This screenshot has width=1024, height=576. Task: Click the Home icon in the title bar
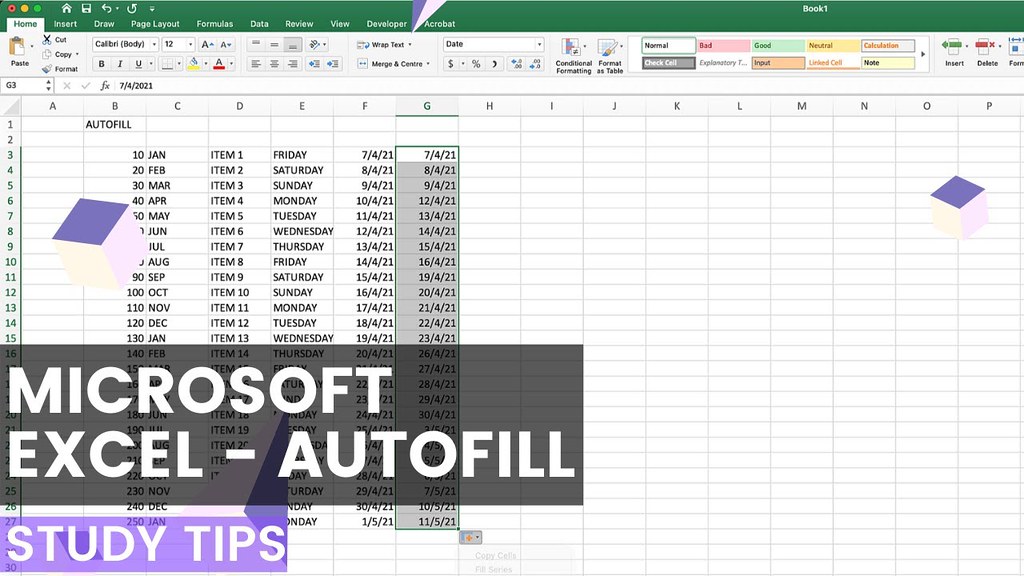(67, 8)
